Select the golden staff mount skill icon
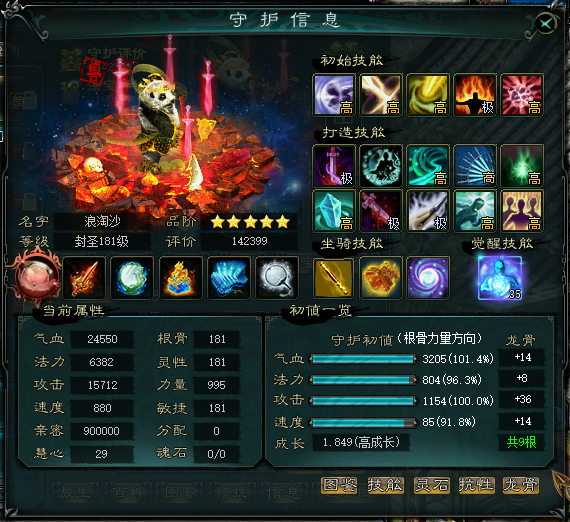This screenshot has height=522, width=570. click(333, 278)
